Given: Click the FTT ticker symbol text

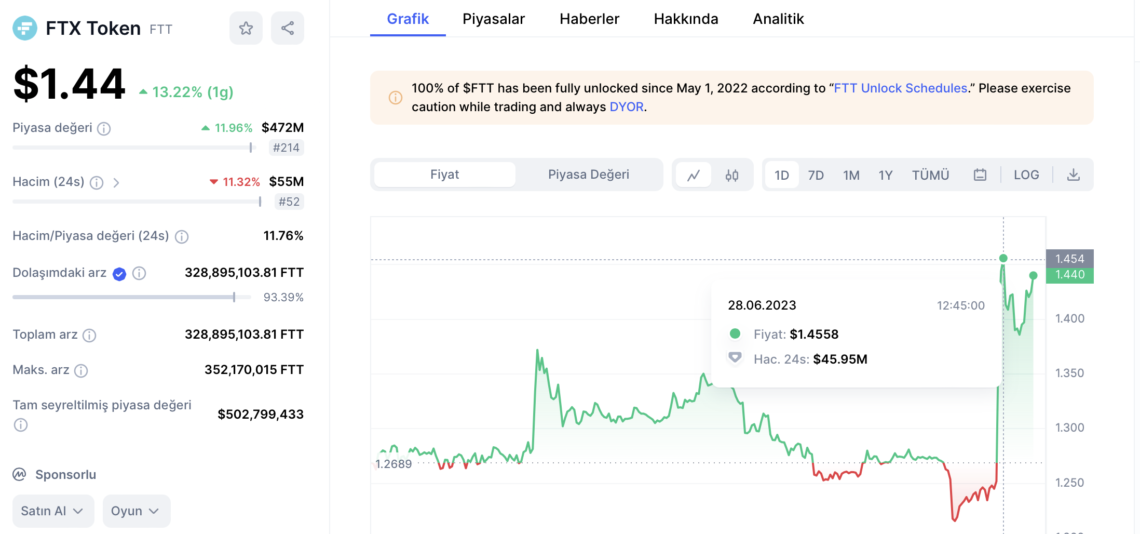Looking at the screenshot, I should (x=161, y=29).
